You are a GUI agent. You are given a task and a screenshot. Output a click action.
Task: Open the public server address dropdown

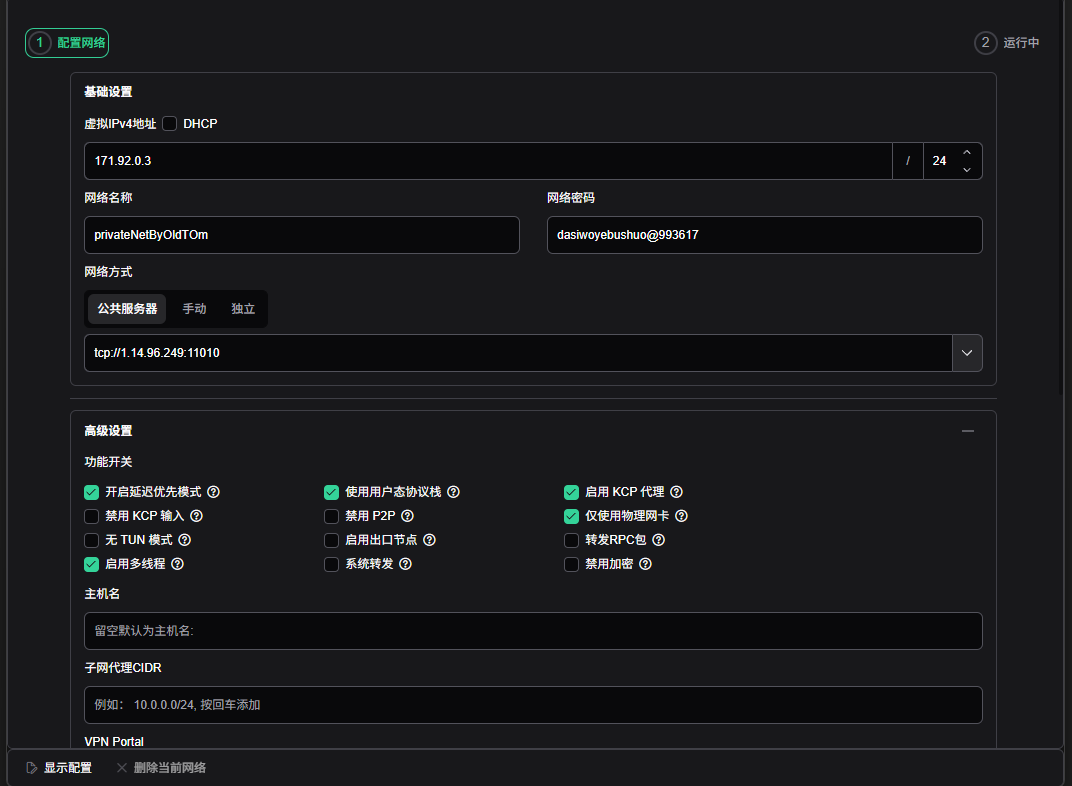(967, 353)
